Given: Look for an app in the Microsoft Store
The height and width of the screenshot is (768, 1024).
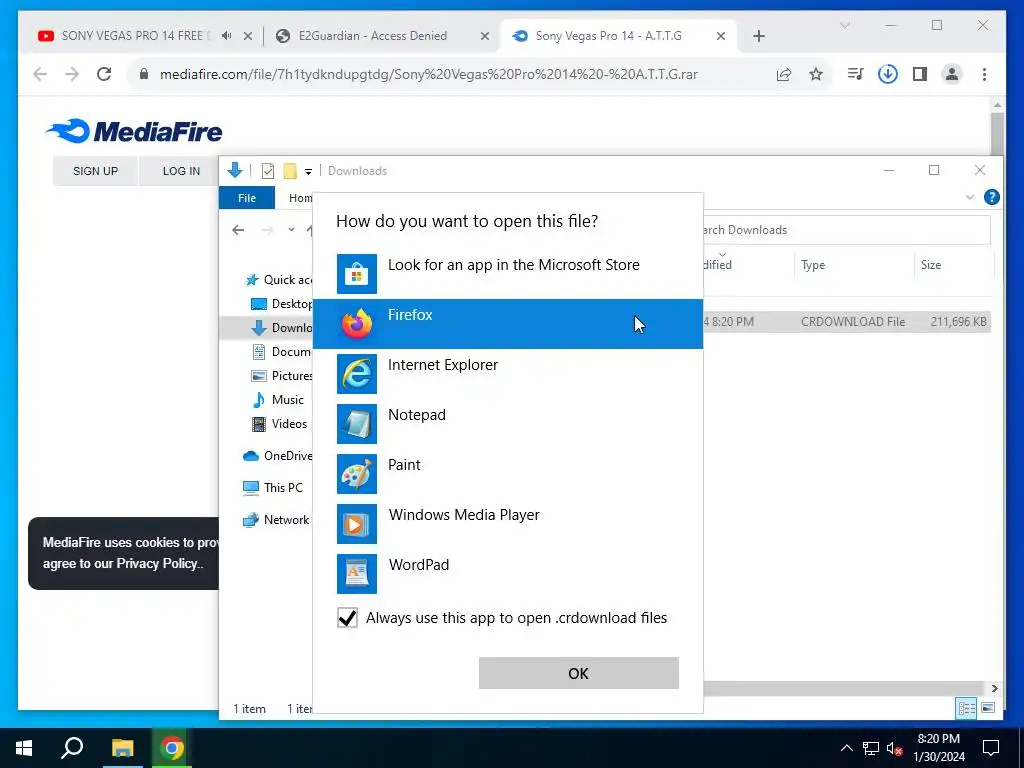Looking at the screenshot, I should pos(507,274).
